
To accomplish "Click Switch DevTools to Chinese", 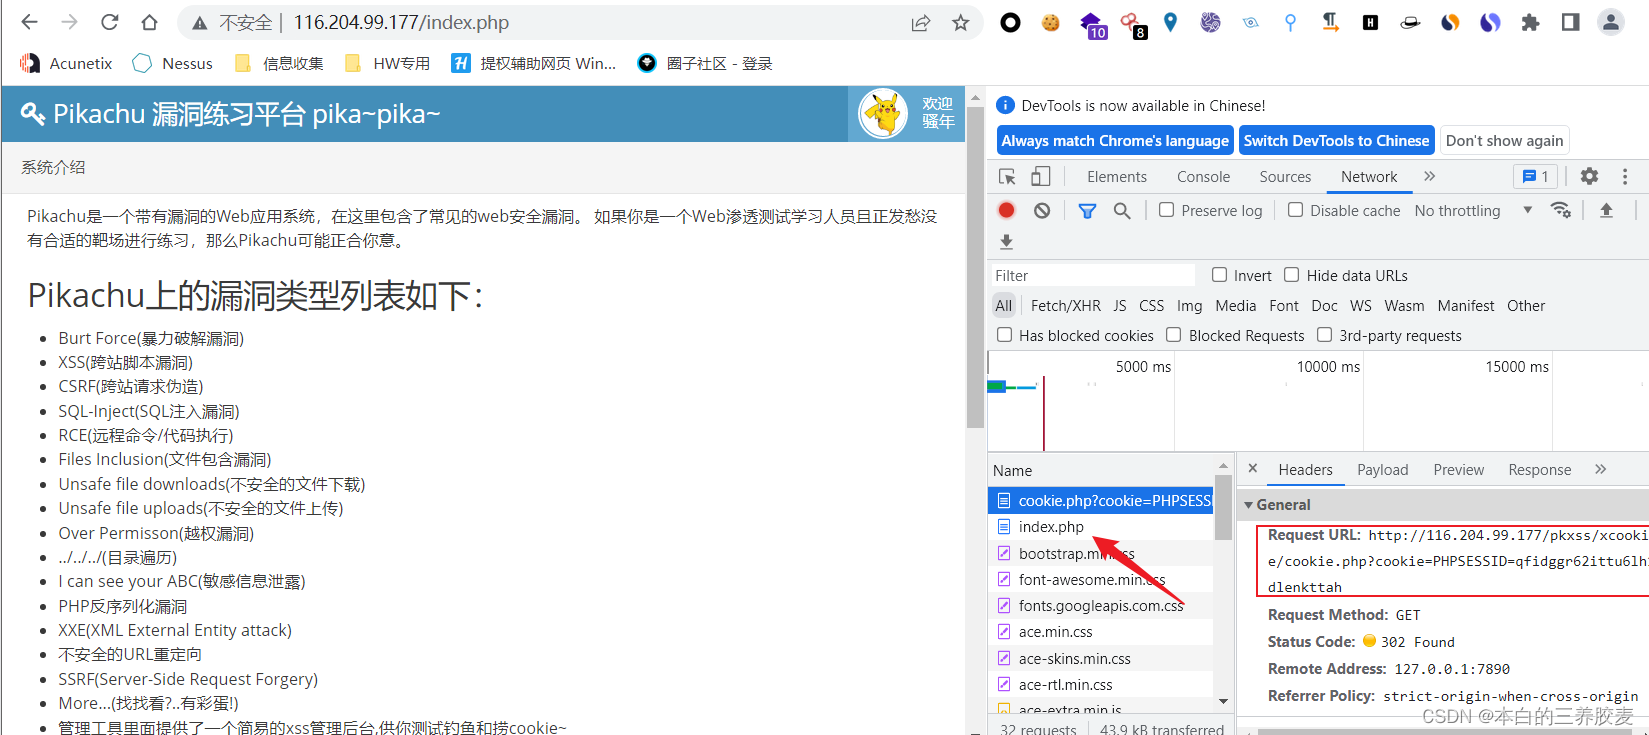I will (1336, 141).
